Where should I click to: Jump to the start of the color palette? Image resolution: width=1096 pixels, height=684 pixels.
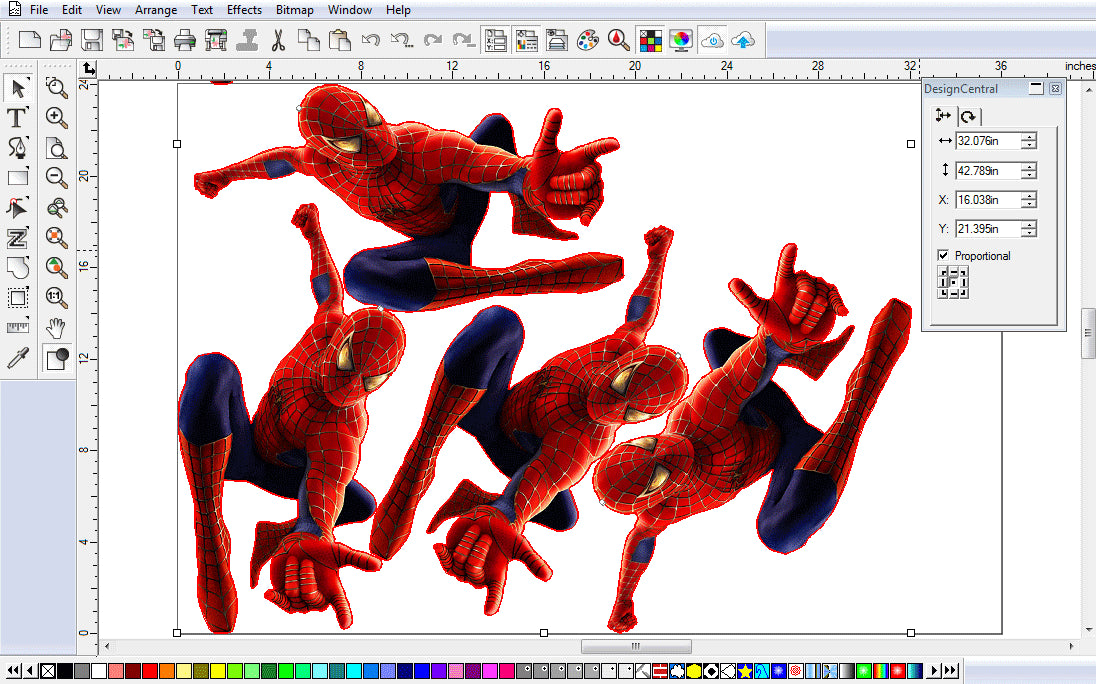point(13,671)
